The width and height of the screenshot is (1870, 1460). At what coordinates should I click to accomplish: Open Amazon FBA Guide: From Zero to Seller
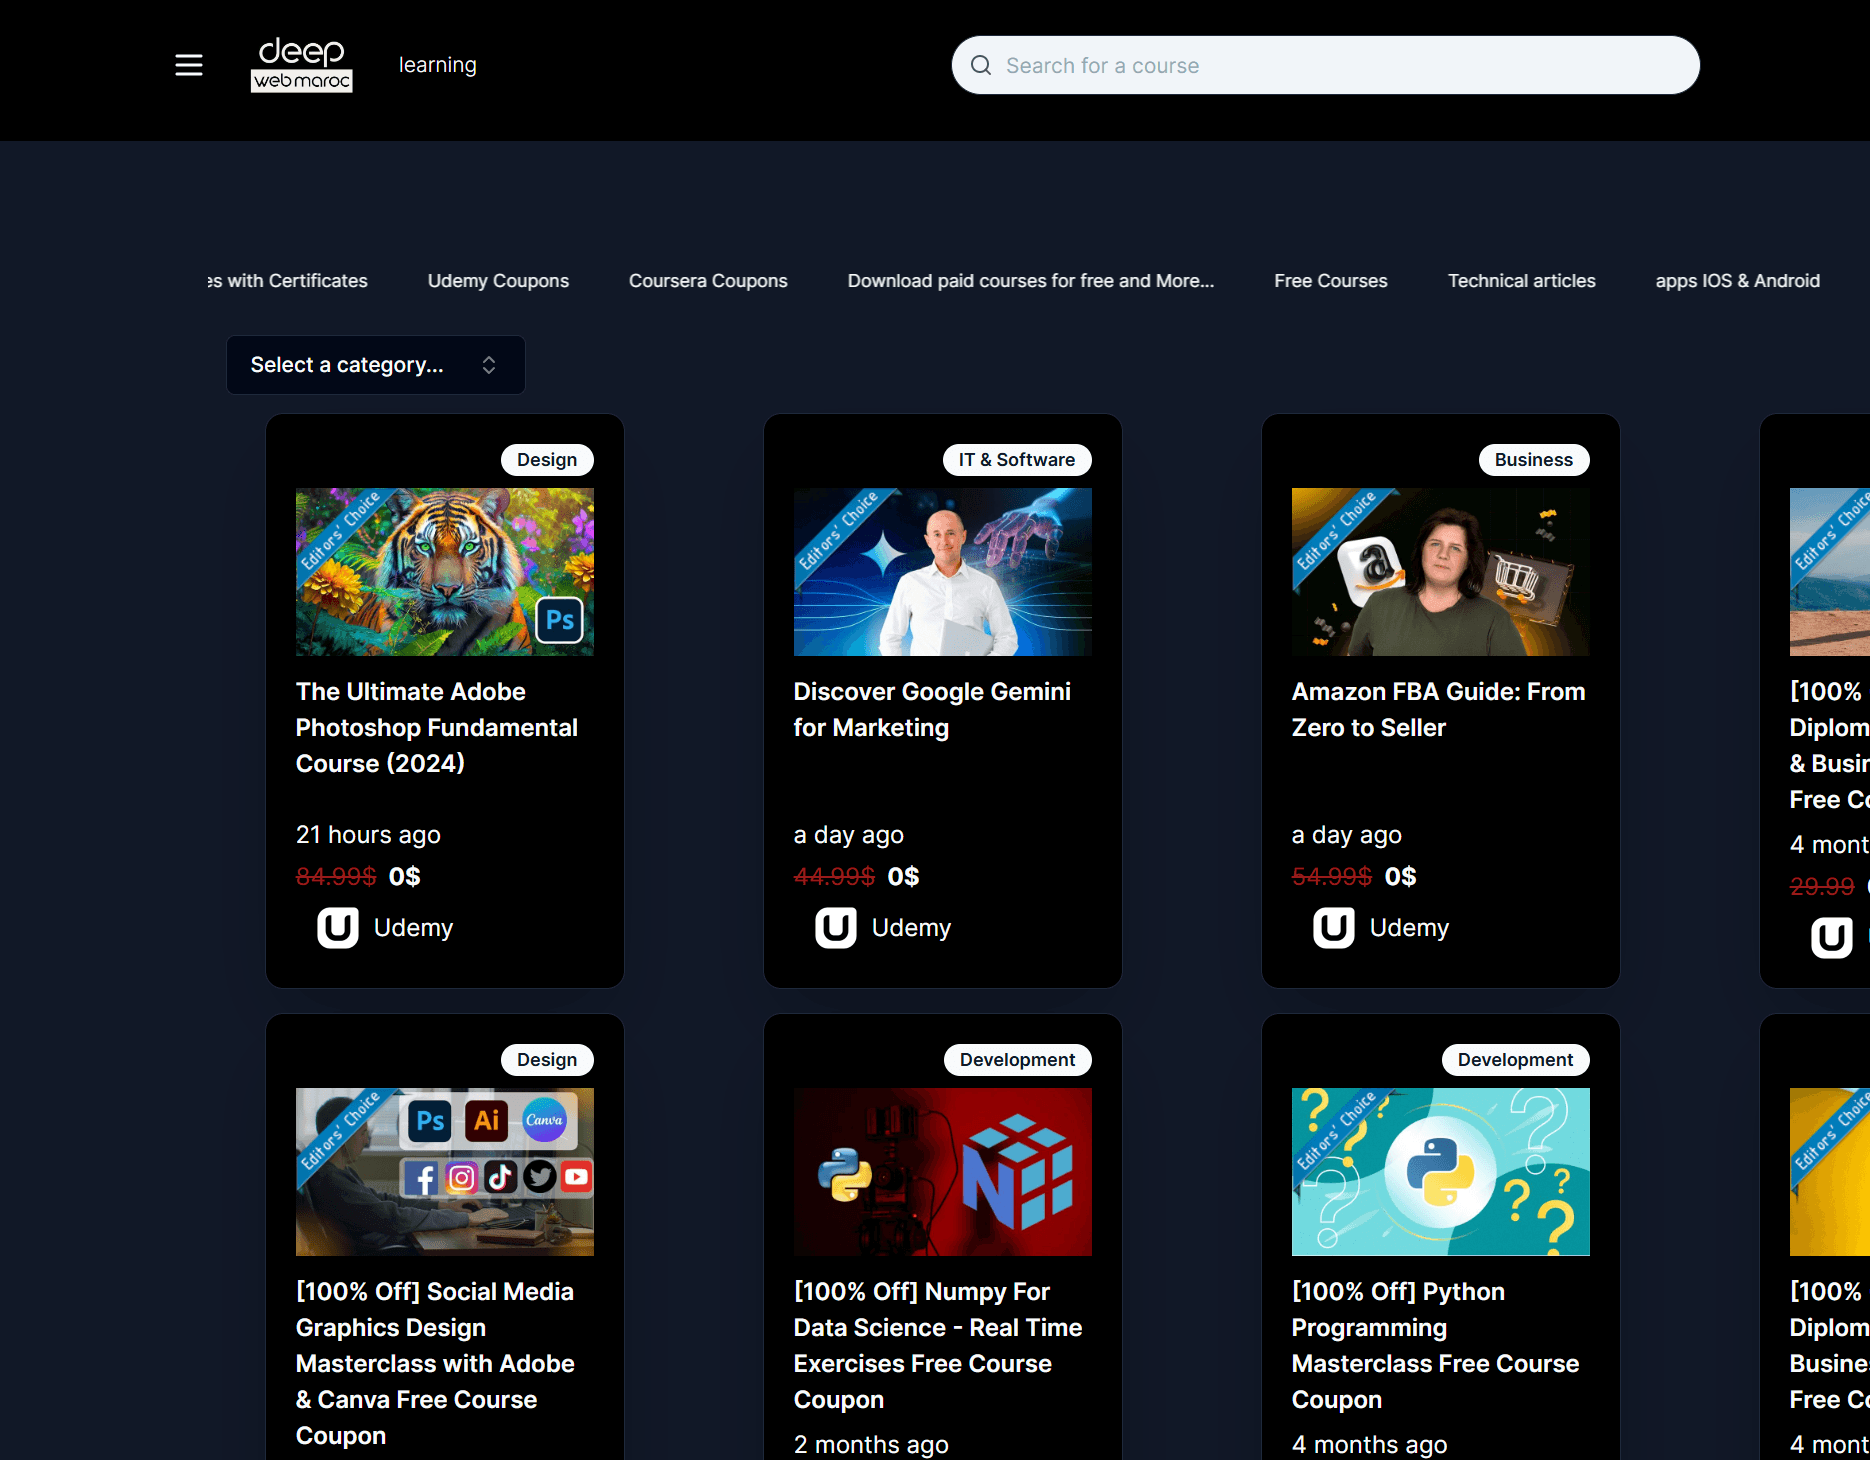pyautogui.click(x=1438, y=710)
